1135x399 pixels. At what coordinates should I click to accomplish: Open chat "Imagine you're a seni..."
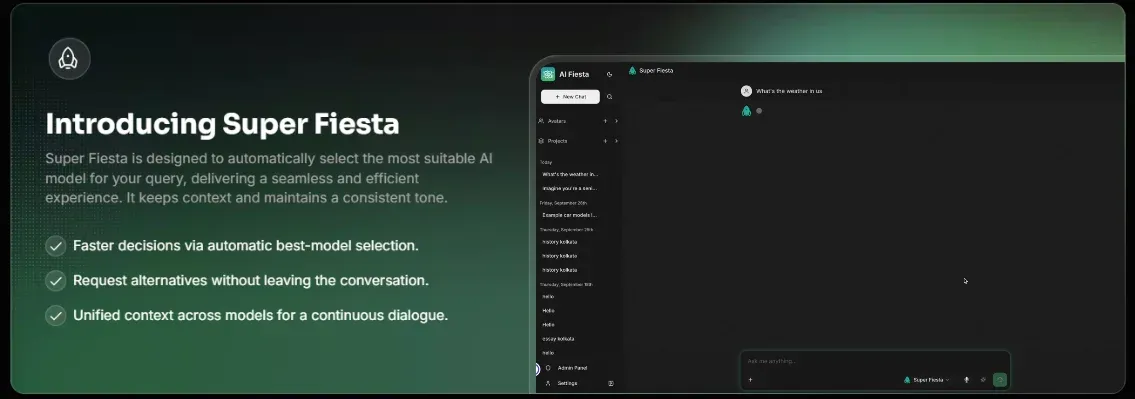point(570,188)
